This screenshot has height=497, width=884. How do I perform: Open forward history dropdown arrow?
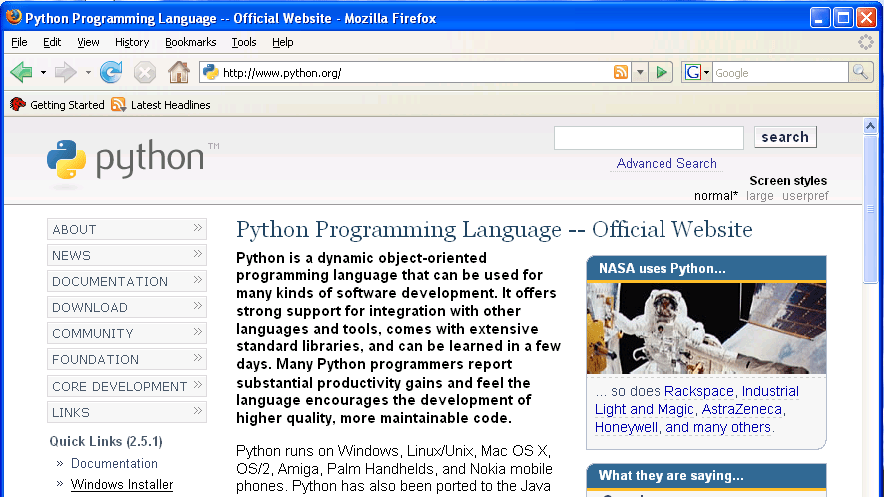(88, 73)
